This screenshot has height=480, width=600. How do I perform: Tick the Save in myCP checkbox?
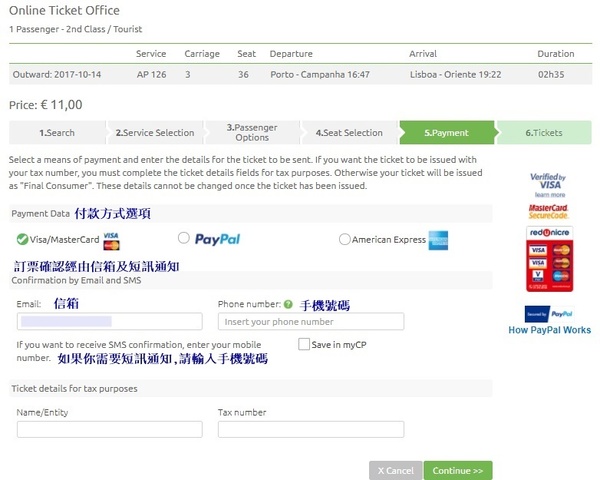tap(304, 344)
